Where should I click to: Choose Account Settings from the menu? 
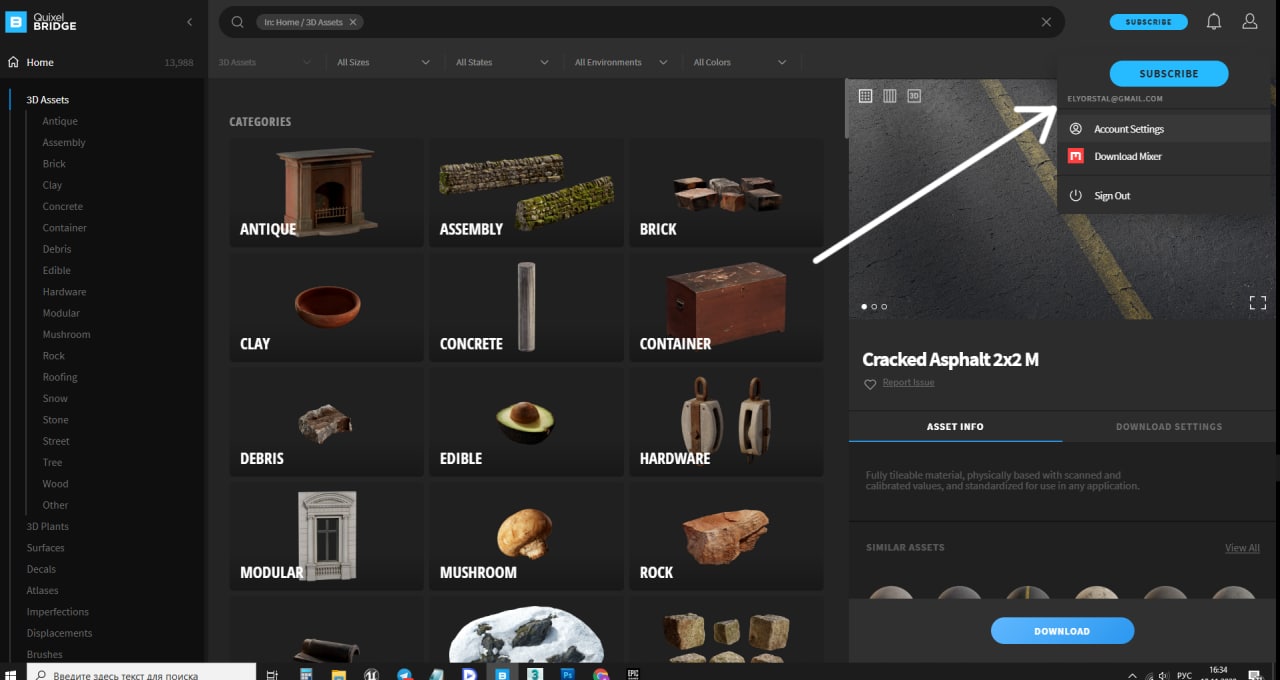[x=1128, y=129]
